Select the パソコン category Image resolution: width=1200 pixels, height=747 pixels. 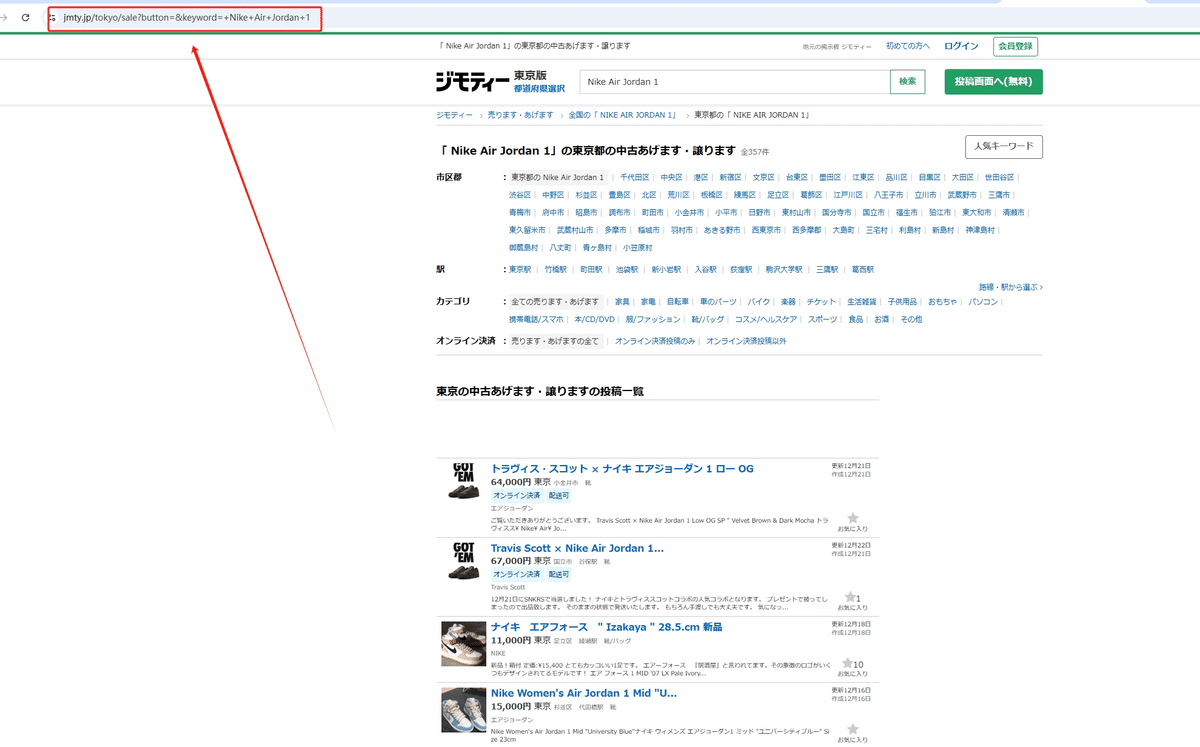click(982, 301)
